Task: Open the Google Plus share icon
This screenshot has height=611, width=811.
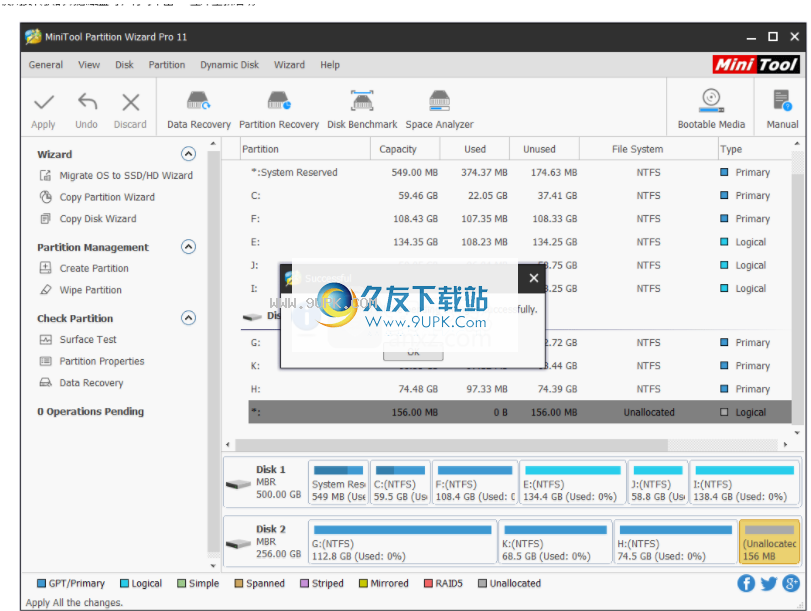Action: click(x=791, y=584)
